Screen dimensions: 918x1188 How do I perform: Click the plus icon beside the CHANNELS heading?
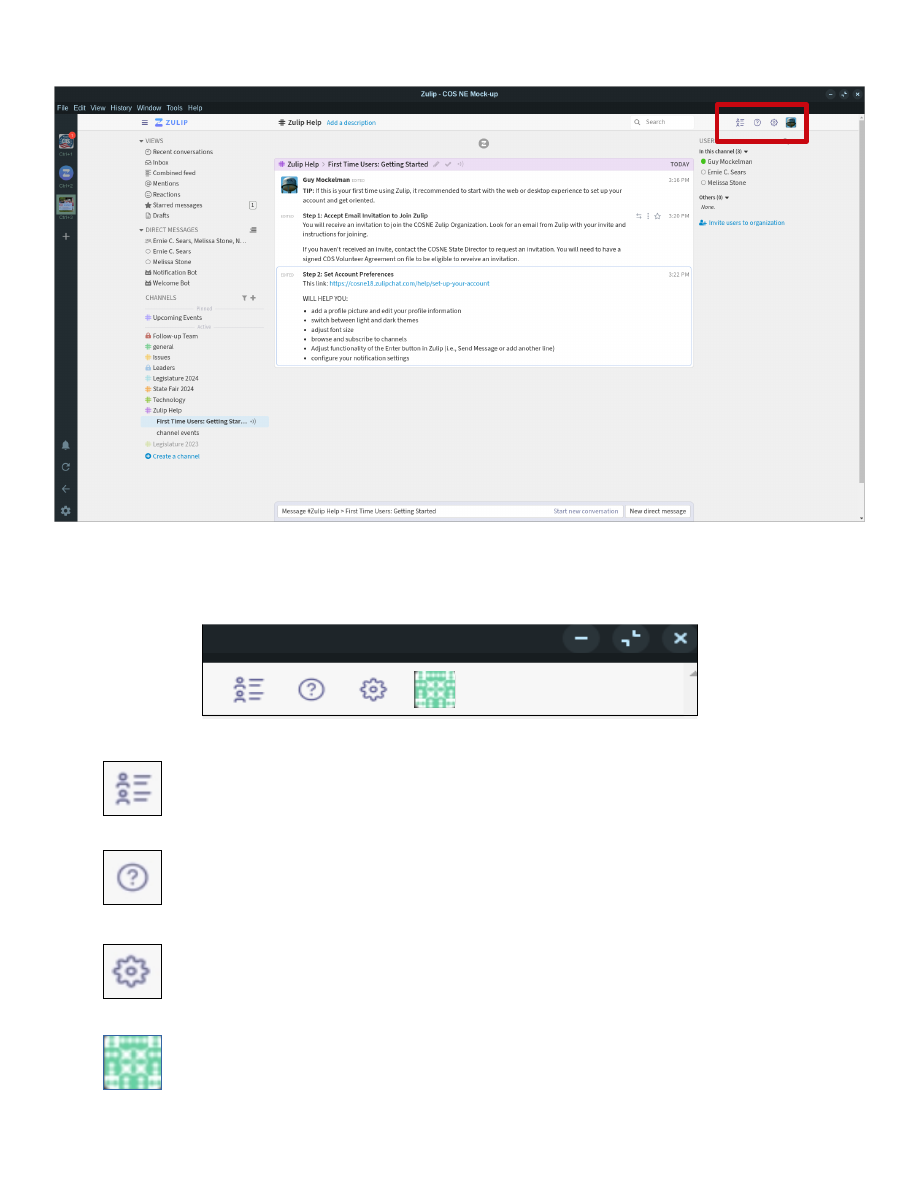pyautogui.click(x=254, y=298)
